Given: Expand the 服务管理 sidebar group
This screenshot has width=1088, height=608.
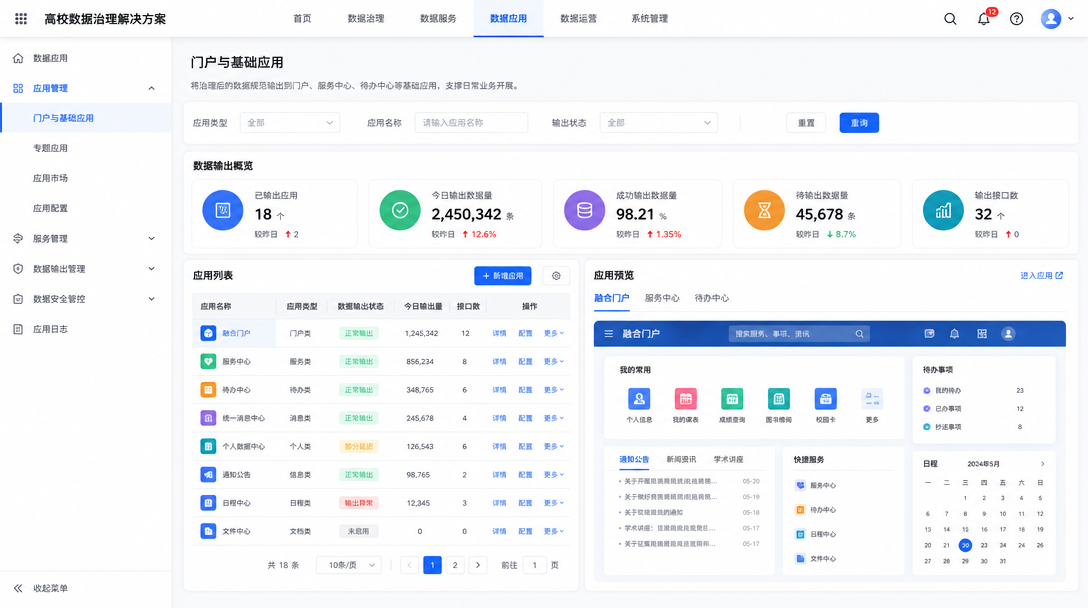Looking at the screenshot, I should (151, 239).
